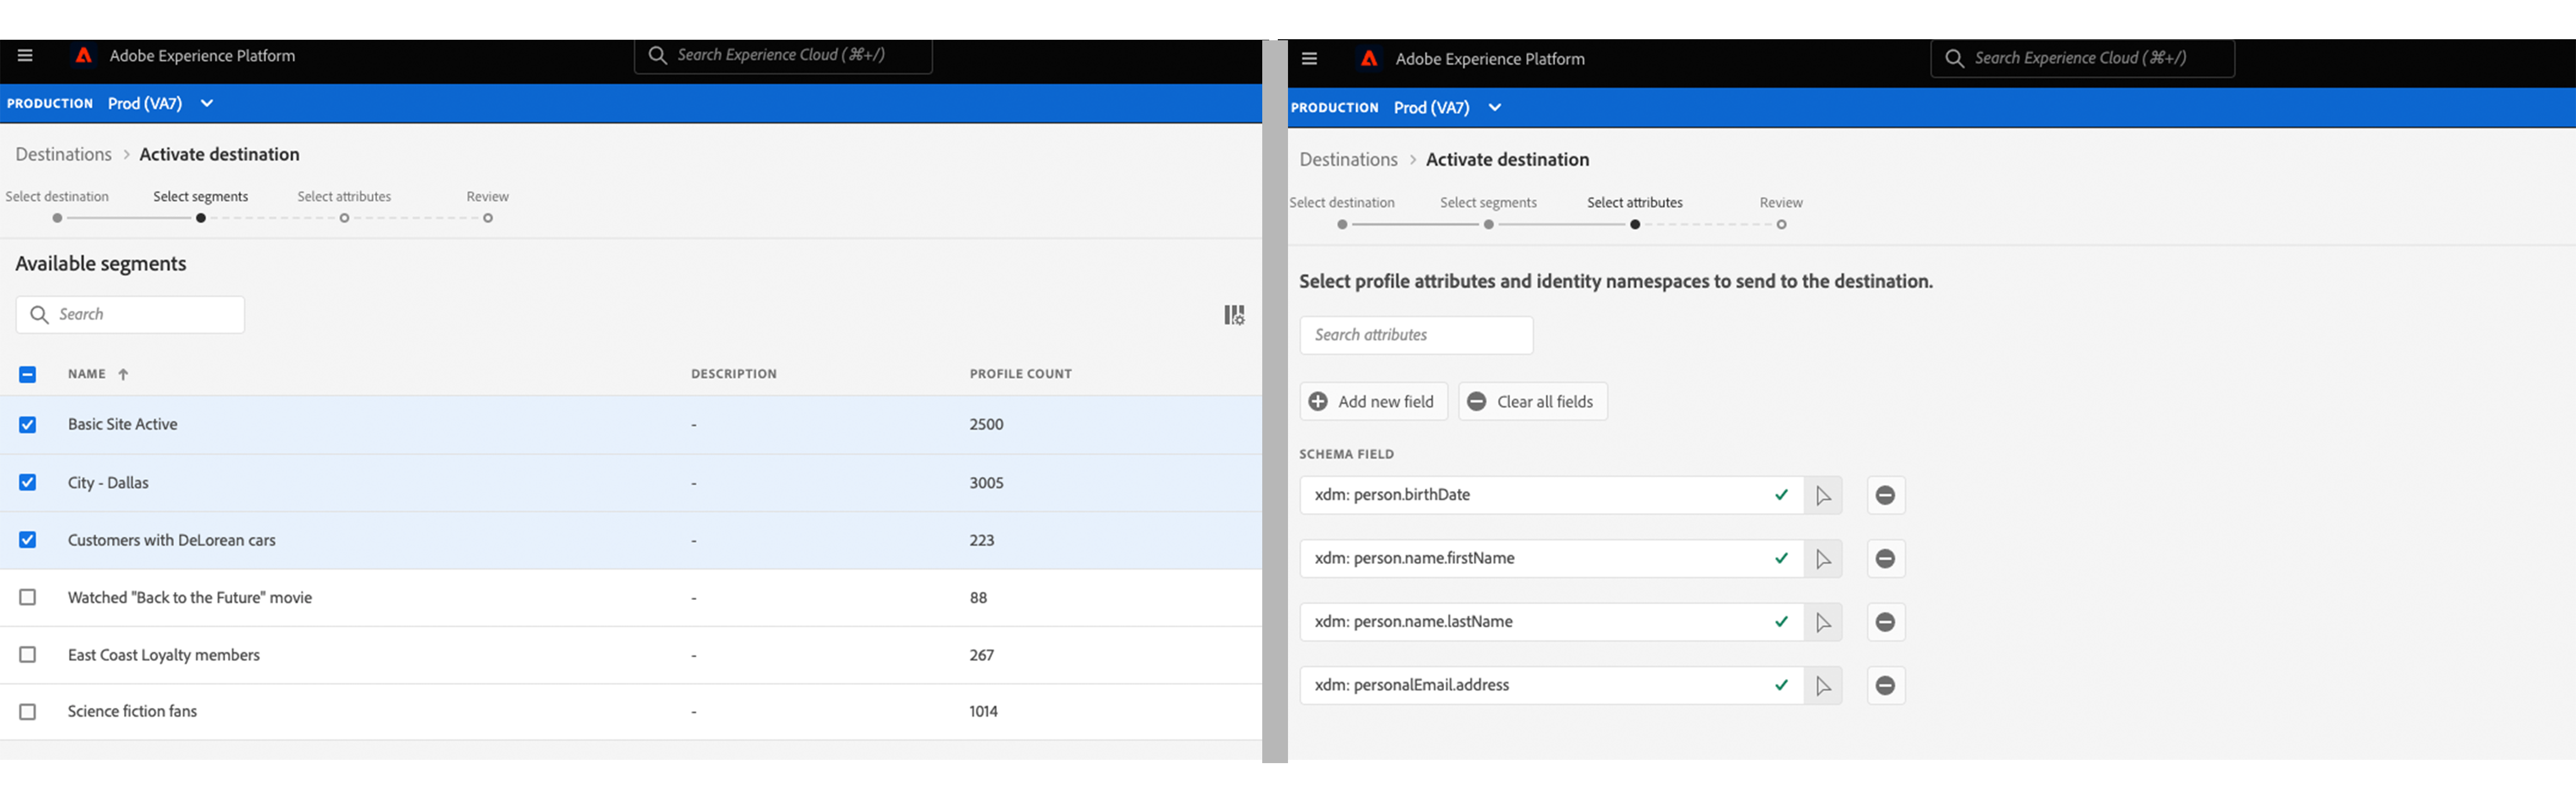Check the Science fiction fans segment

(28, 712)
